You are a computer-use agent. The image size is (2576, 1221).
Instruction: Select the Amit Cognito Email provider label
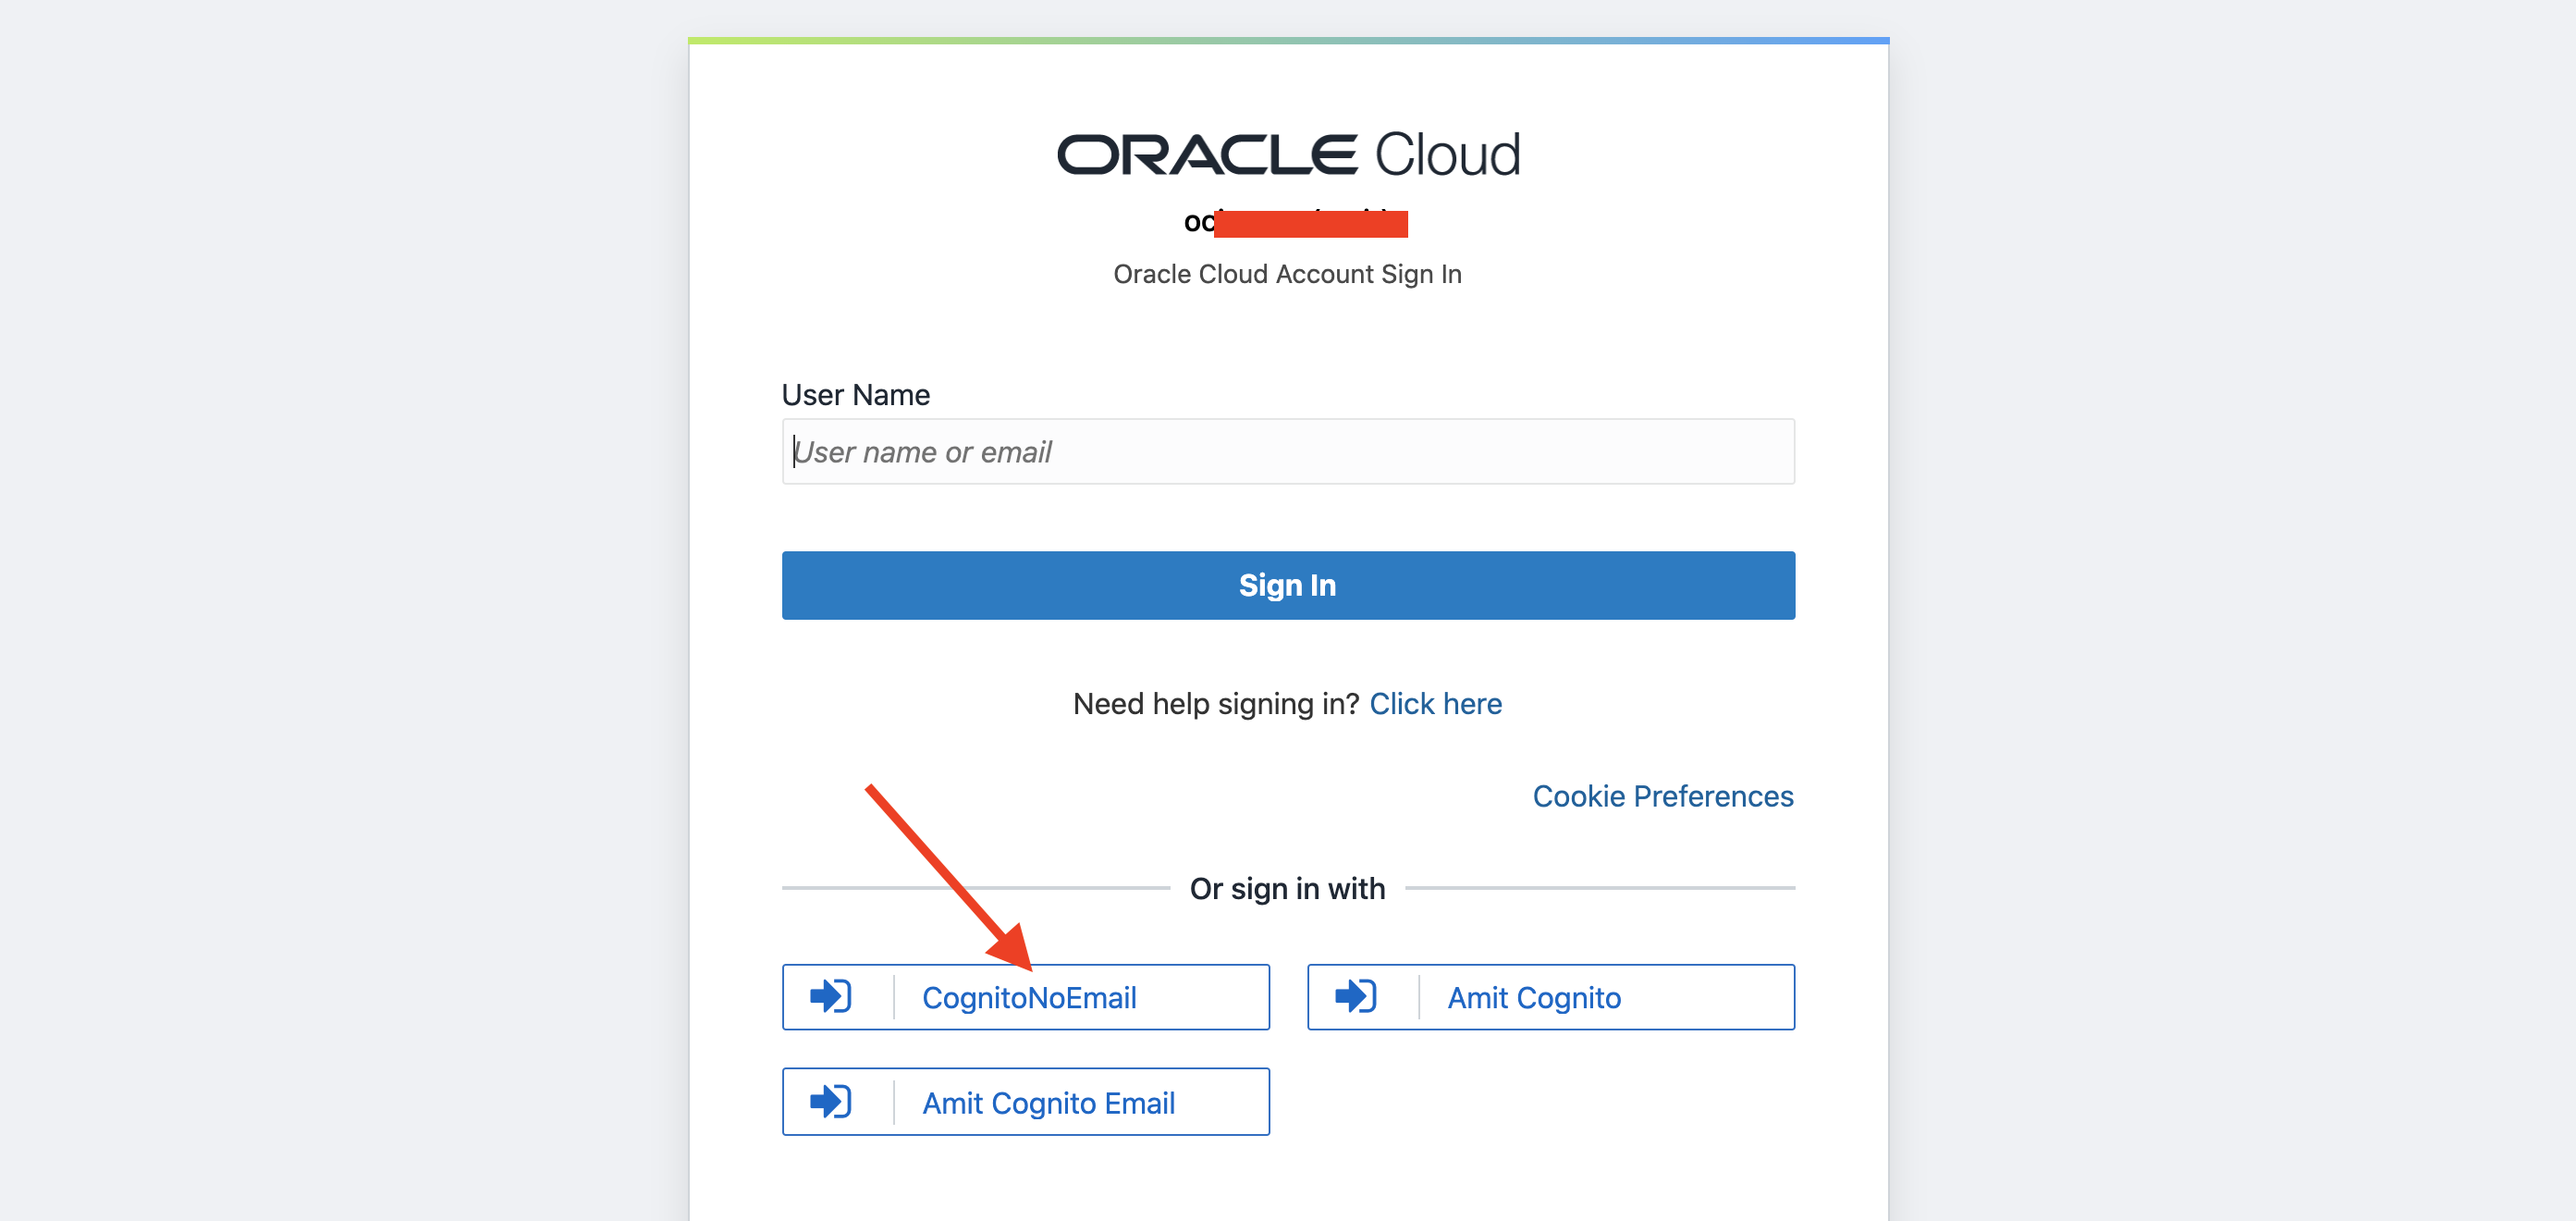(x=1048, y=1102)
